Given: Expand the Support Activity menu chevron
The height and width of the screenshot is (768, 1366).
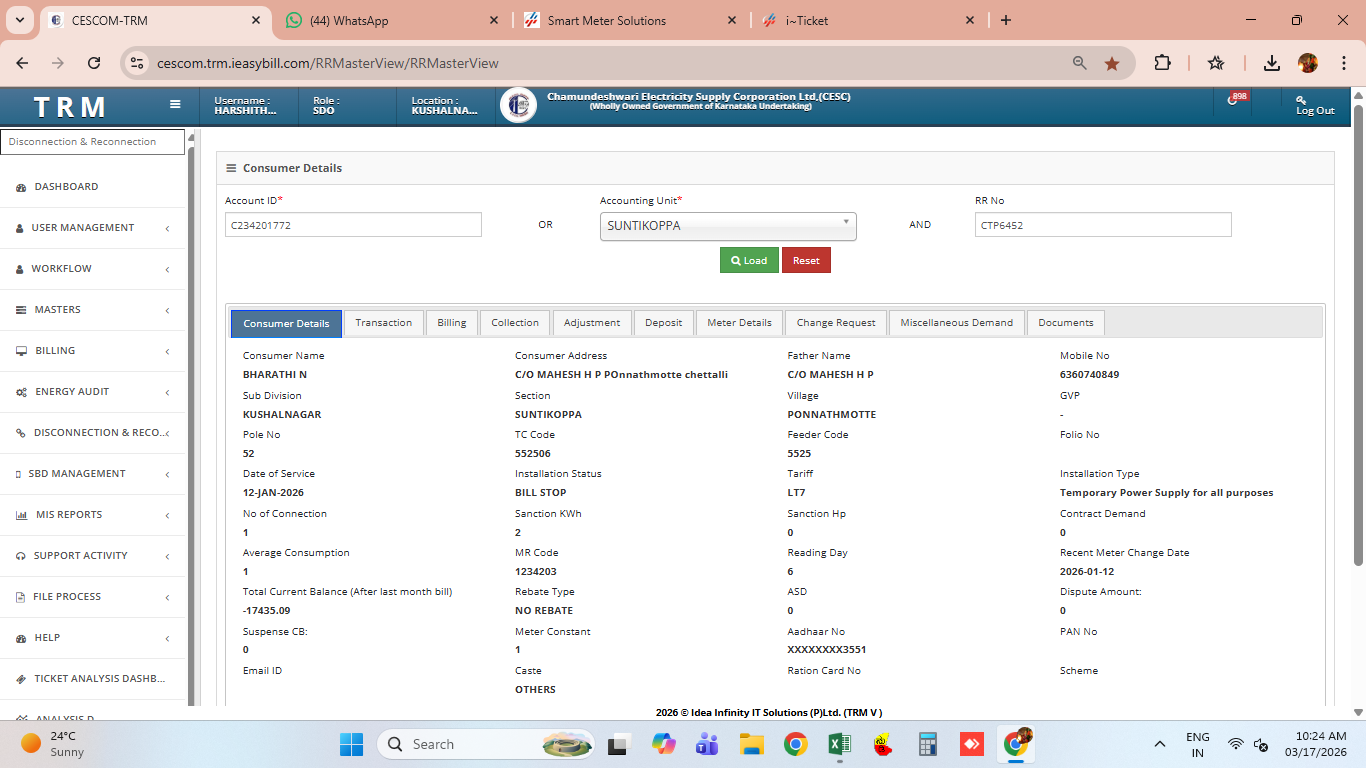Looking at the screenshot, I should (x=167, y=556).
